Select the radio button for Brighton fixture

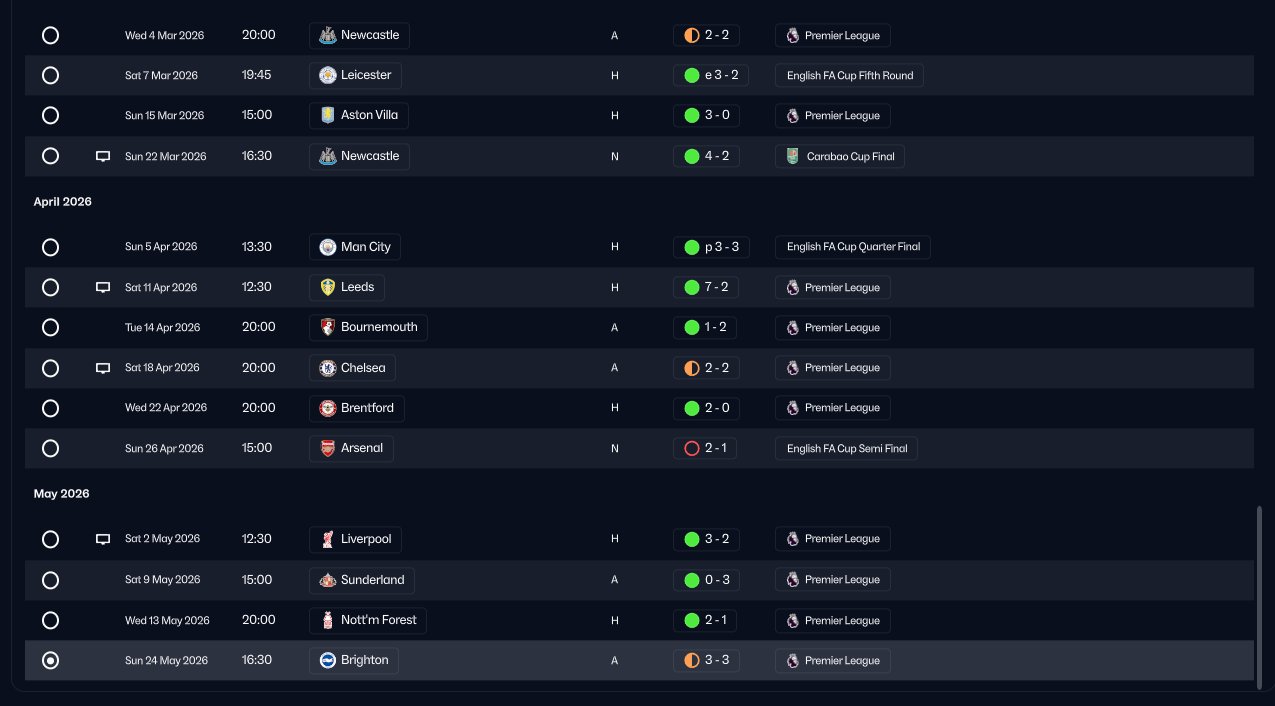pos(50,660)
